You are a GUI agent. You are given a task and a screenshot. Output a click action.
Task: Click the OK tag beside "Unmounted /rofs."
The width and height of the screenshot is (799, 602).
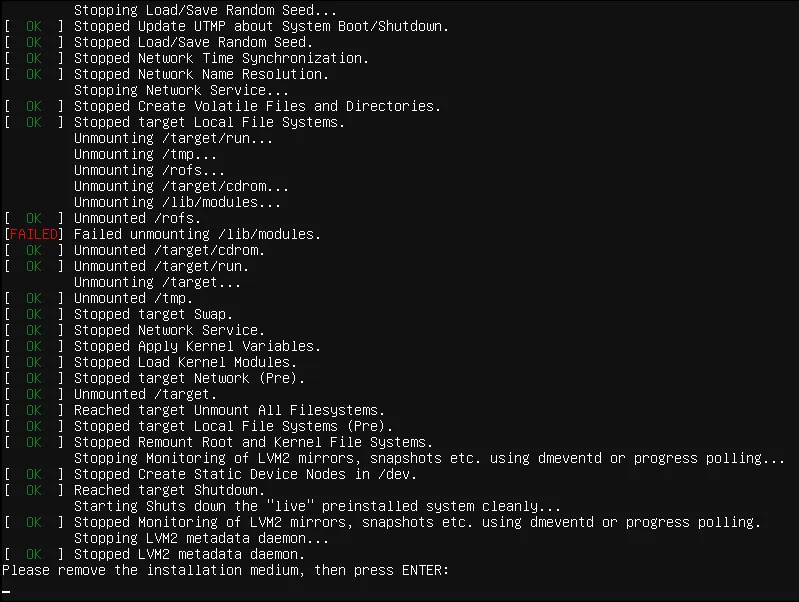(33, 218)
